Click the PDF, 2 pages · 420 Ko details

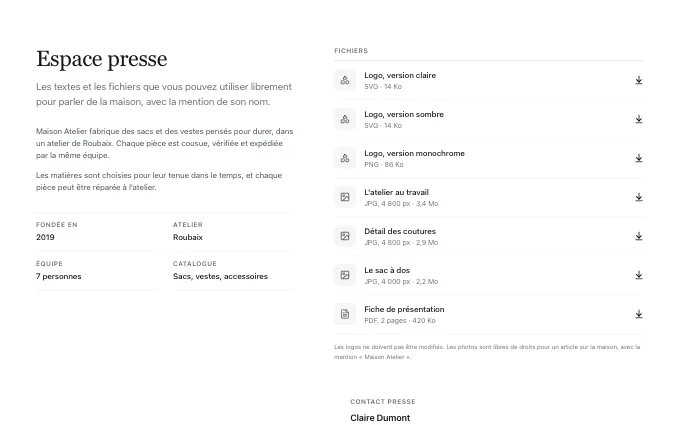400,321
